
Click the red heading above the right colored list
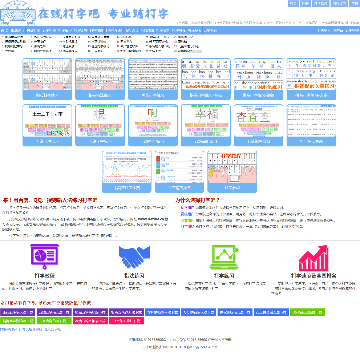coord(197,200)
